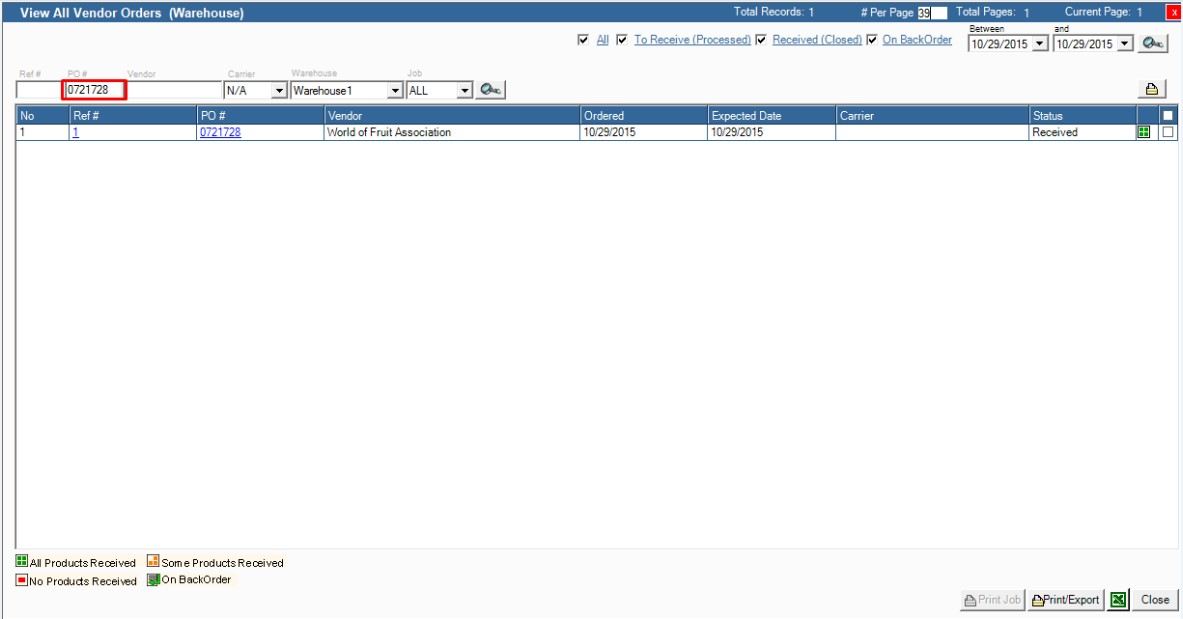Export to Excel using the green icon
This screenshot has width=1183, height=619.
pos(1119,600)
